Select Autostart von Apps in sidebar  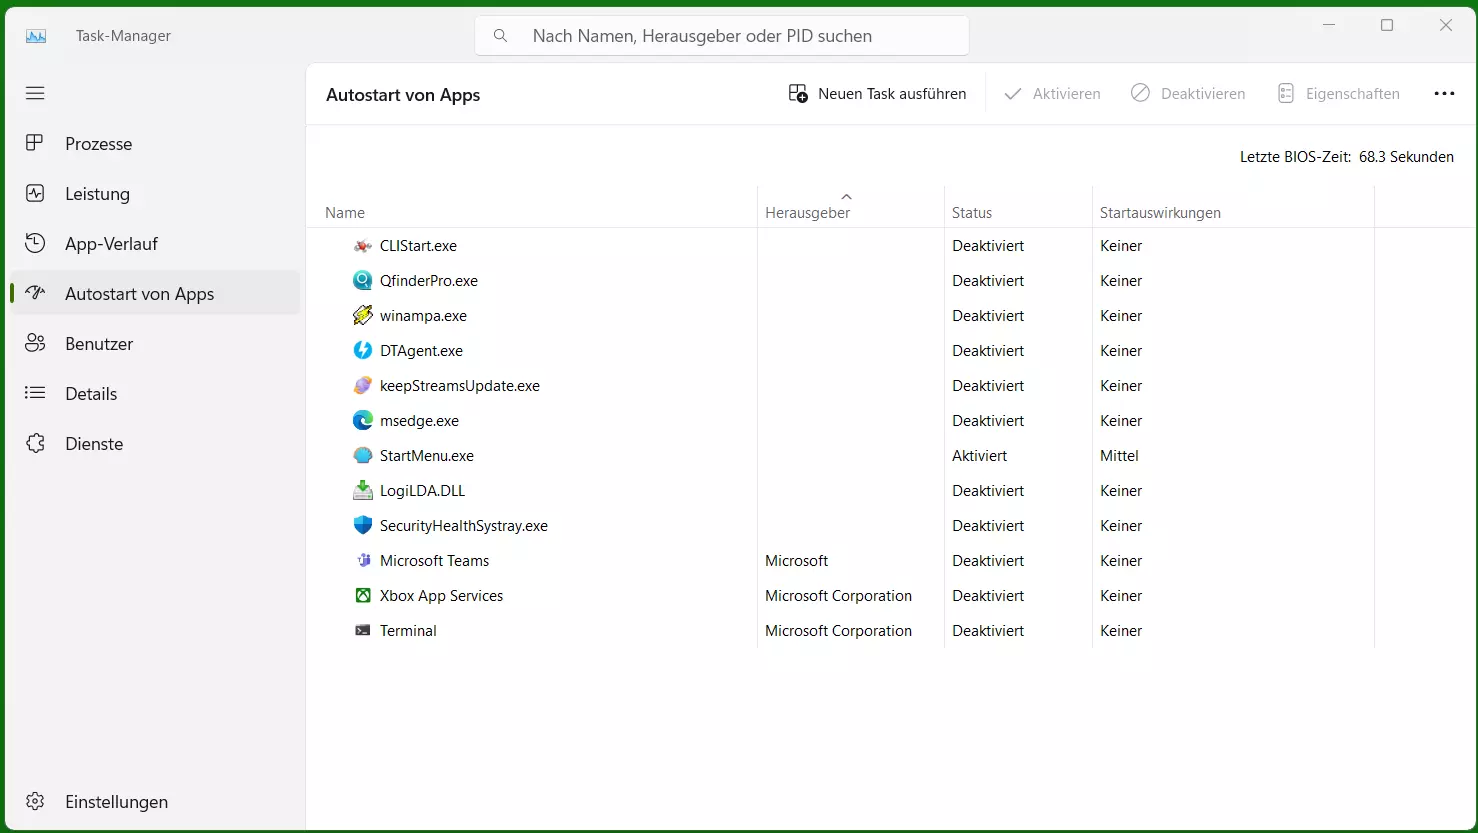pyautogui.click(x=155, y=294)
